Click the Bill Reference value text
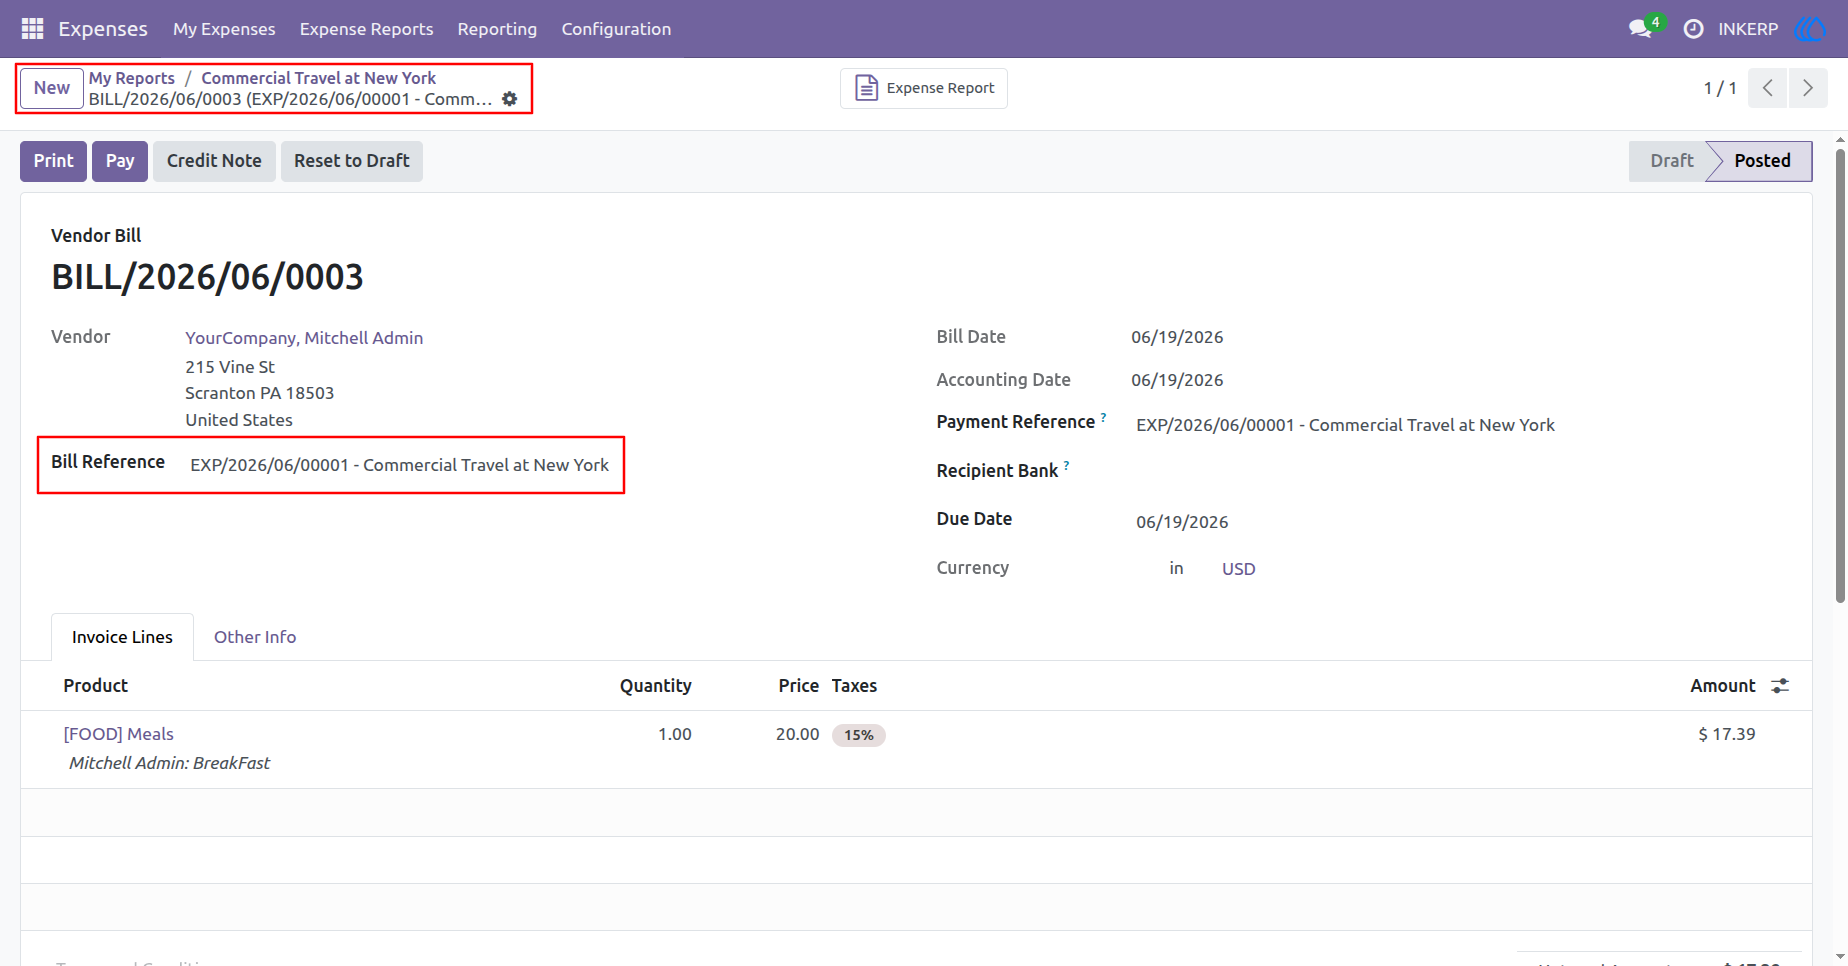Image resolution: width=1848 pixels, height=966 pixels. (x=399, y=465)
